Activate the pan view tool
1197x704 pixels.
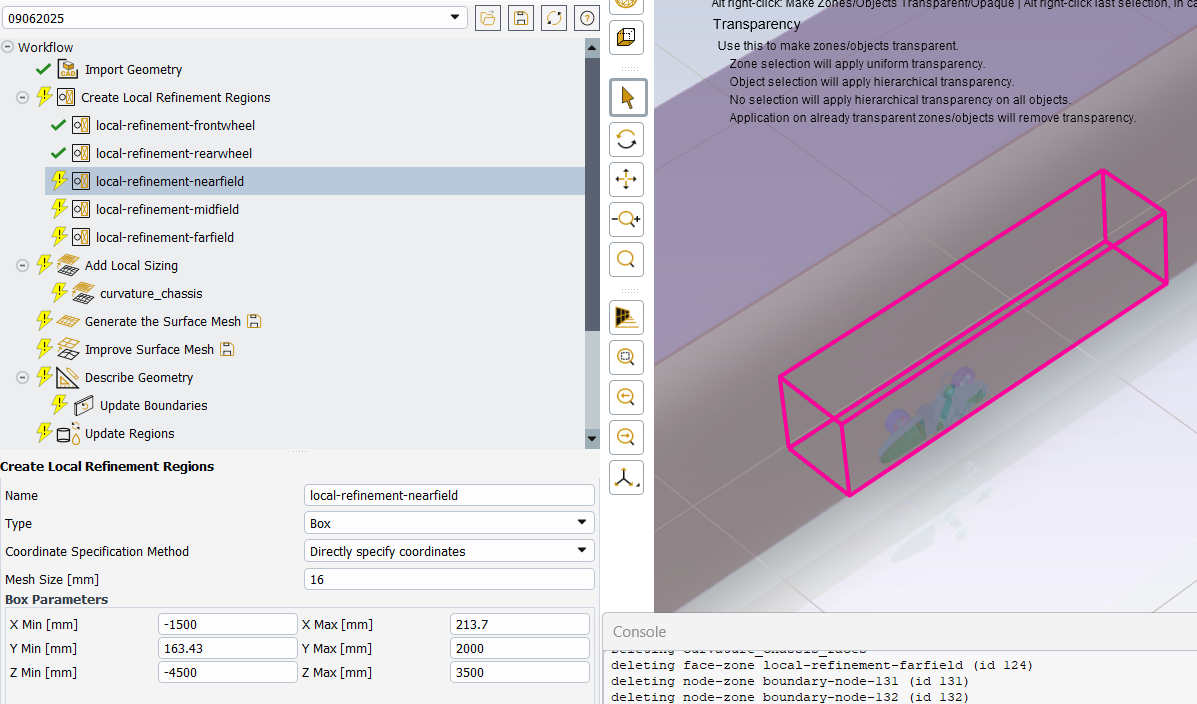627,180
